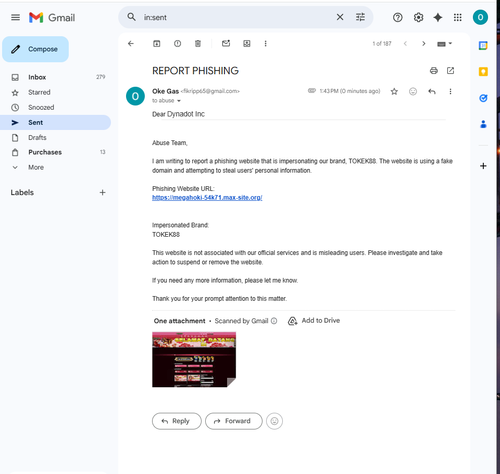500x474 pixels.
Task: Go to the older message arrow
Action: (x=424, y=43)
